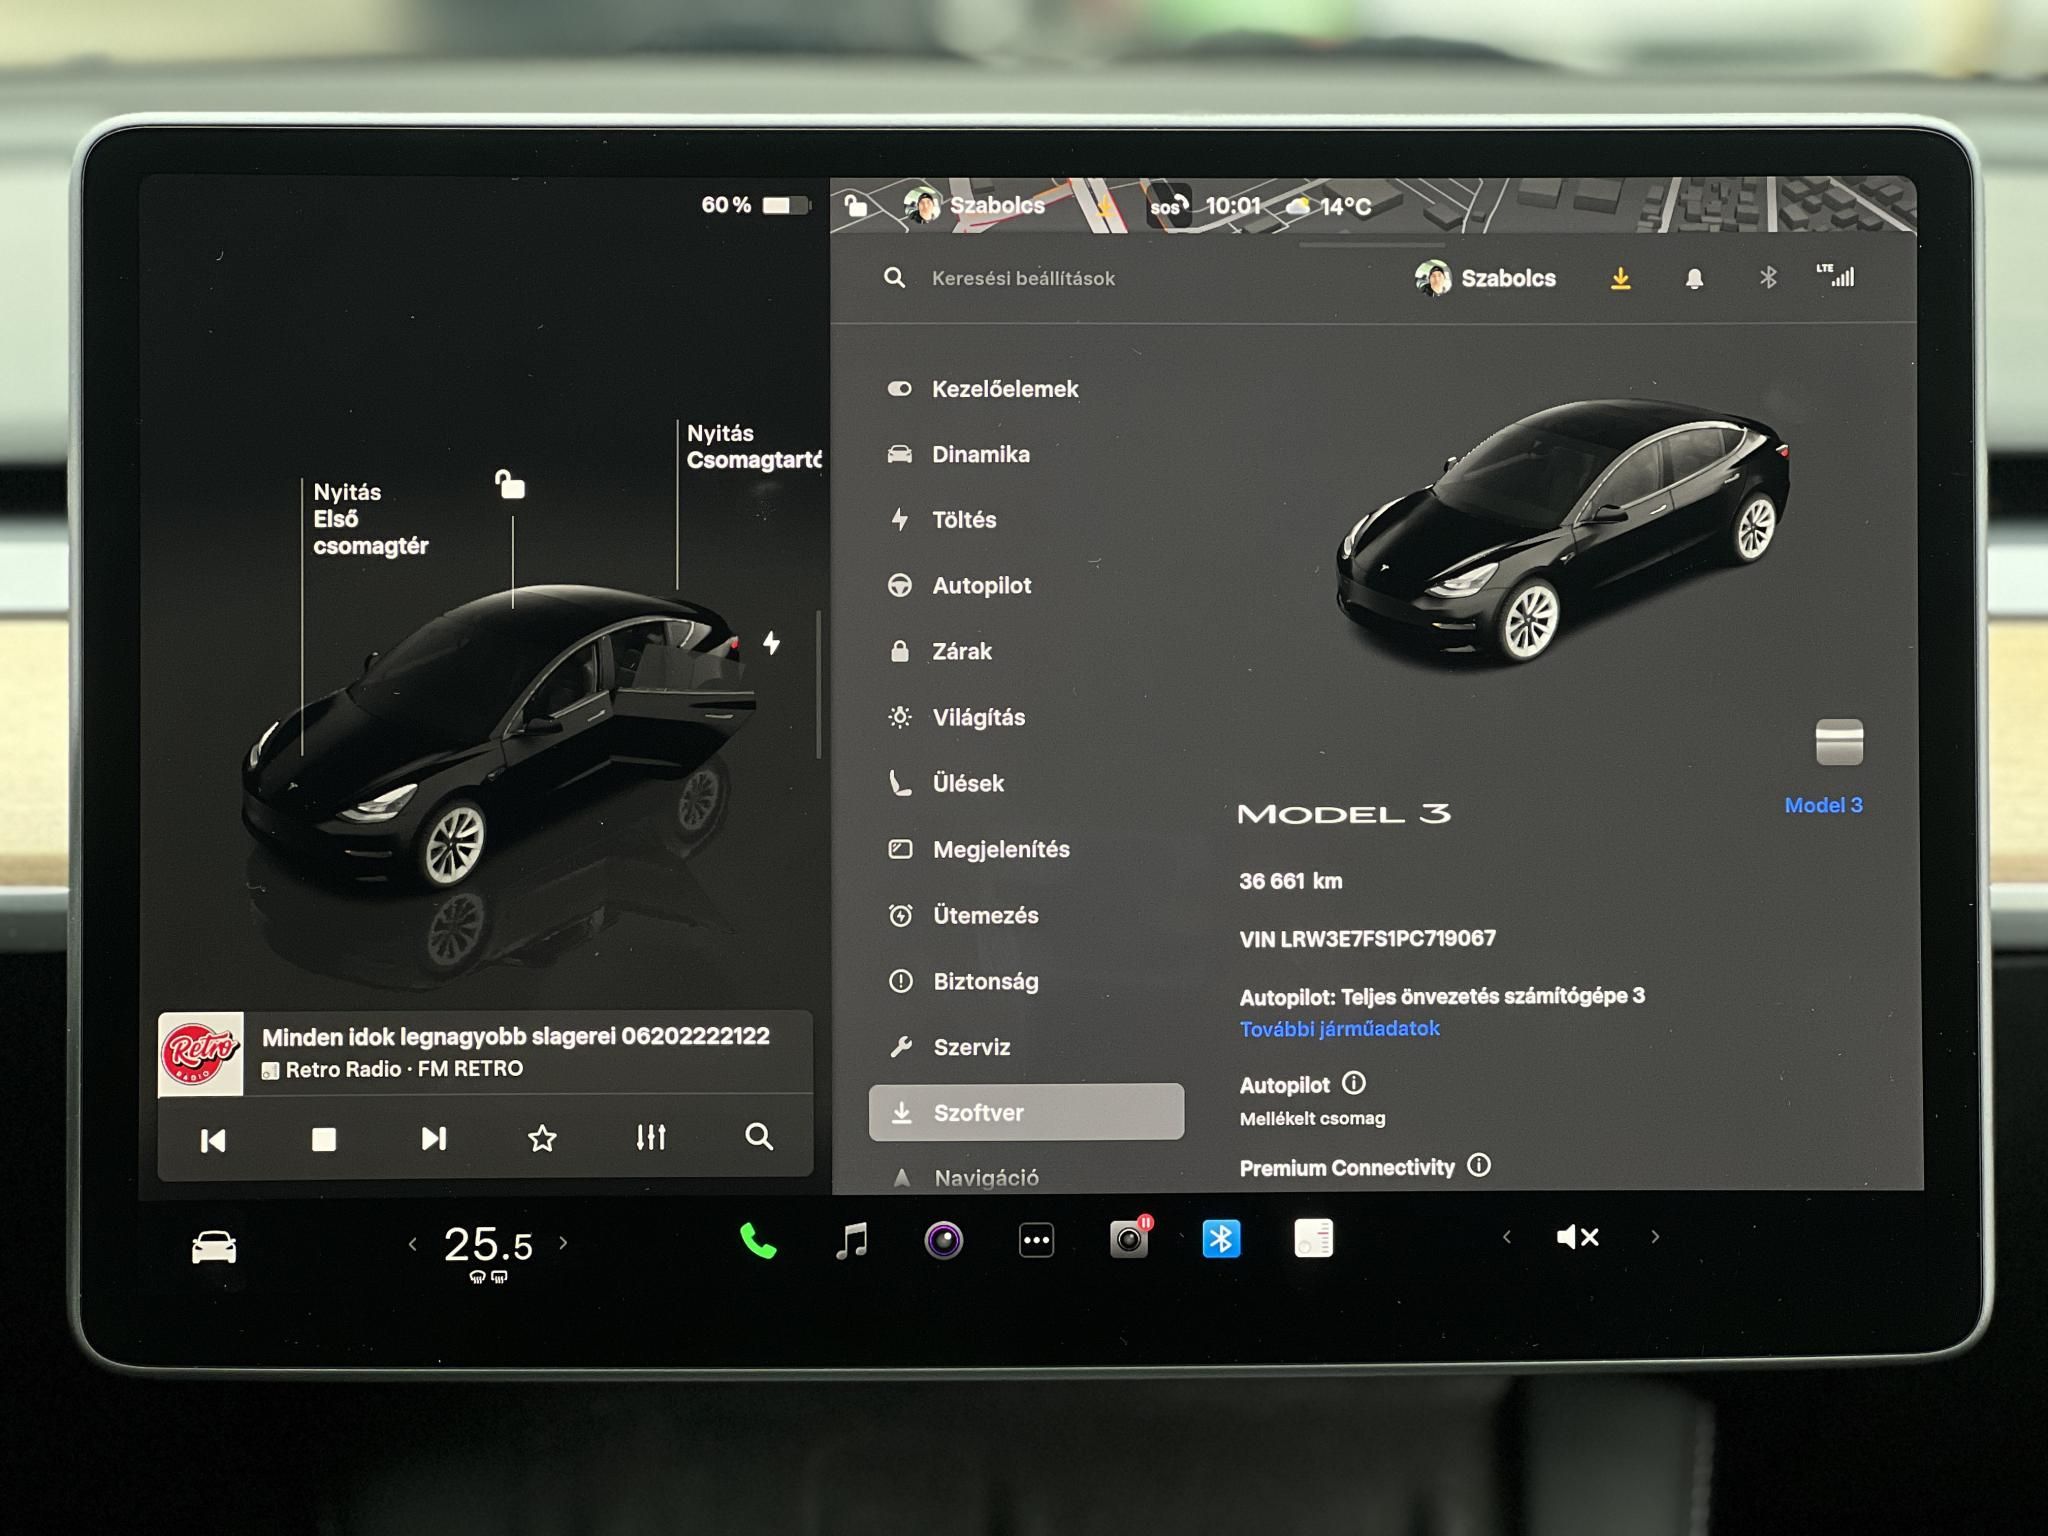Open További járműadatok link

point(1339,1027)
